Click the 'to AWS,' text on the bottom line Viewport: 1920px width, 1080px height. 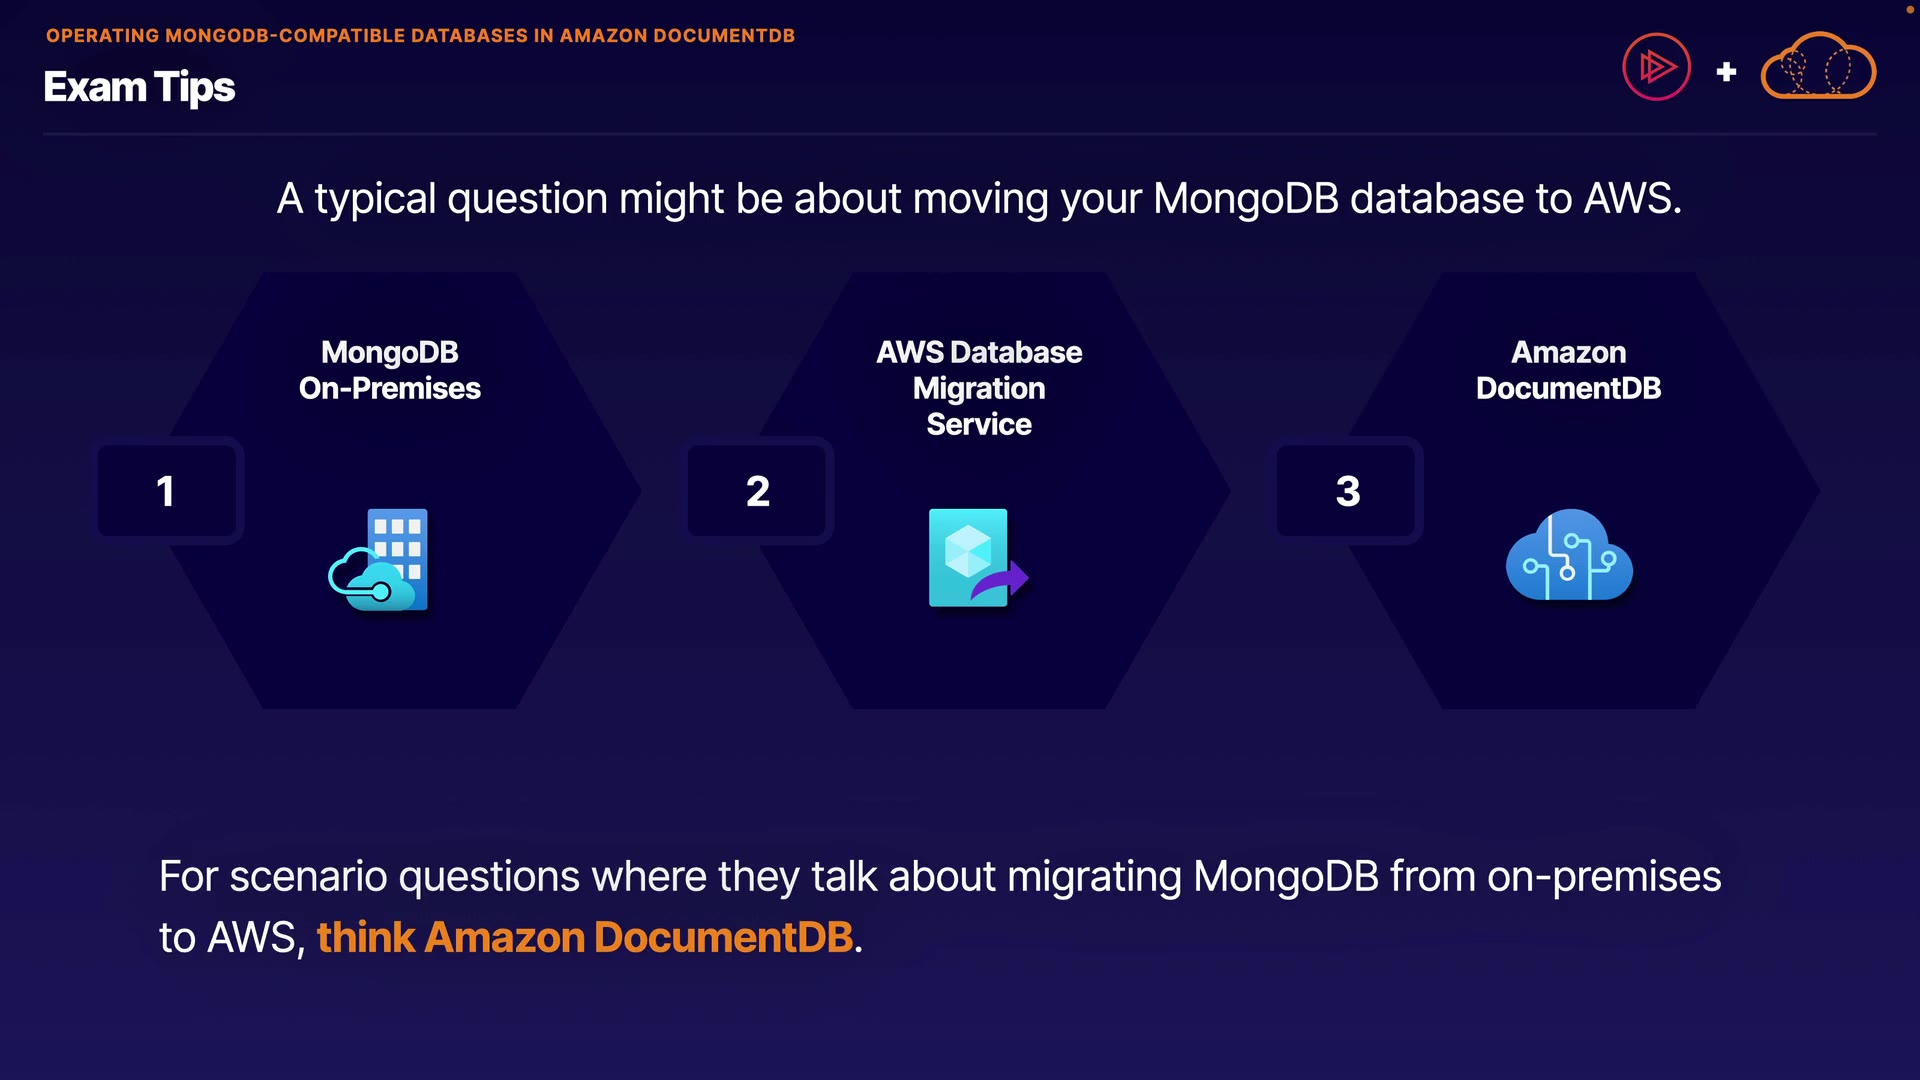(x=232, y=938)
